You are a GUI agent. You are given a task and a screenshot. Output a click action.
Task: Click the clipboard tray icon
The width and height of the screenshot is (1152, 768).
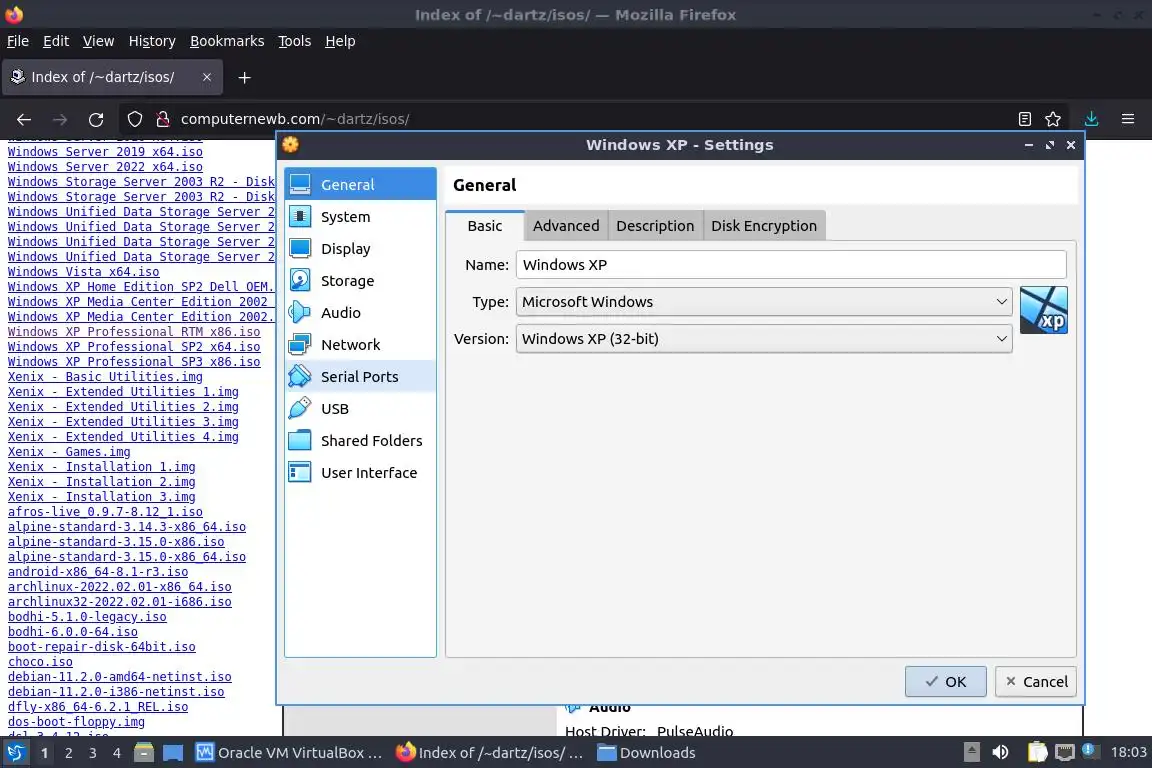pos(1037,753)
